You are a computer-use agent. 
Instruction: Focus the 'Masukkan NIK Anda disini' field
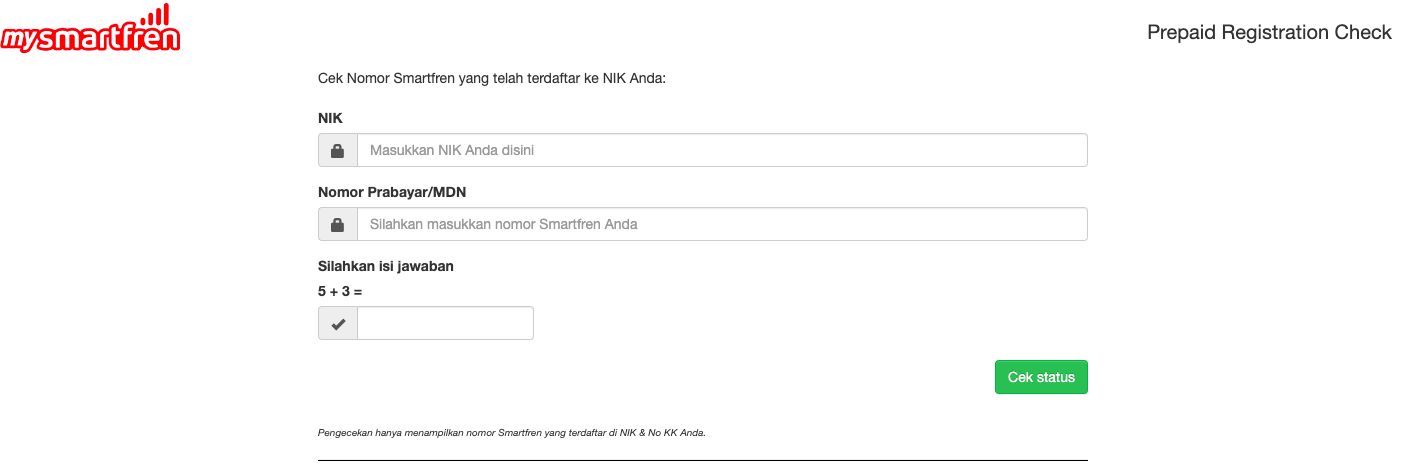pos(722,150)
